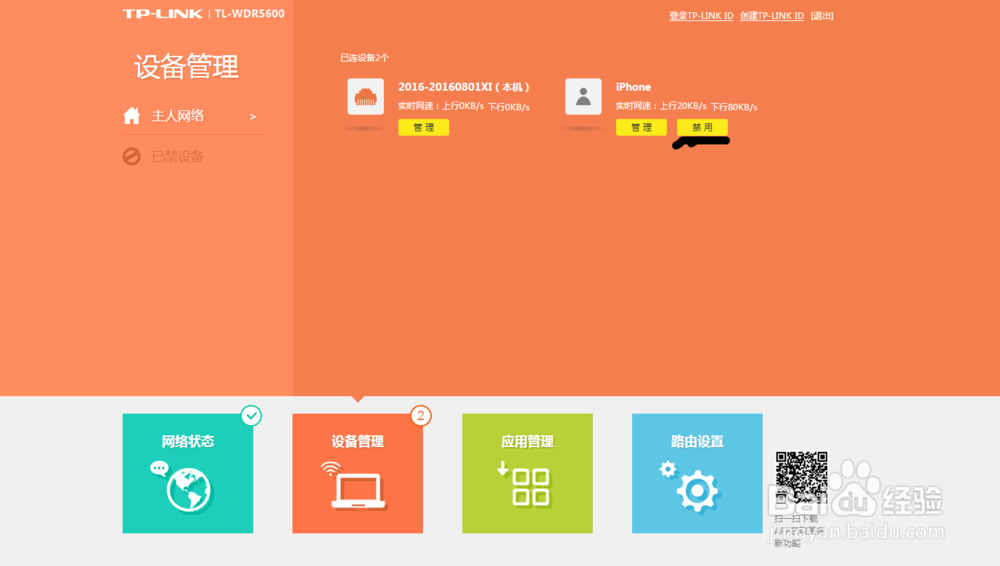Open the 创建TP-LINK ID link
This screenshot has height=566, width=1000.
[772, 16]
